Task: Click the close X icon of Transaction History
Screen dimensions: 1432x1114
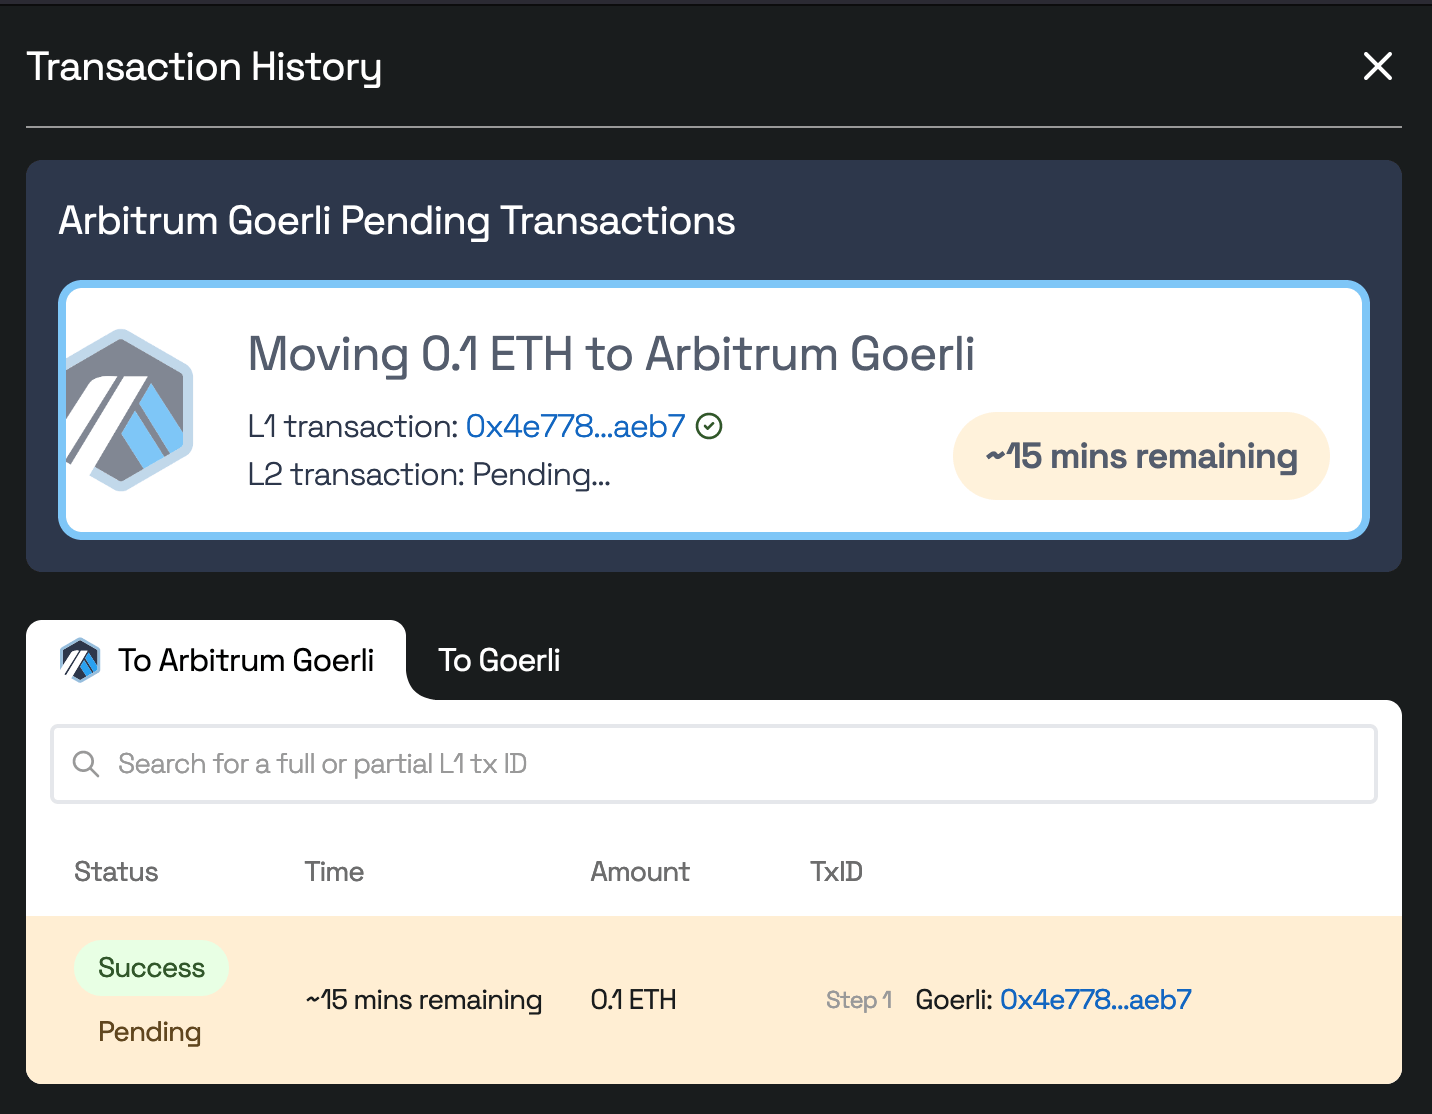Action: pos(1378,66)
